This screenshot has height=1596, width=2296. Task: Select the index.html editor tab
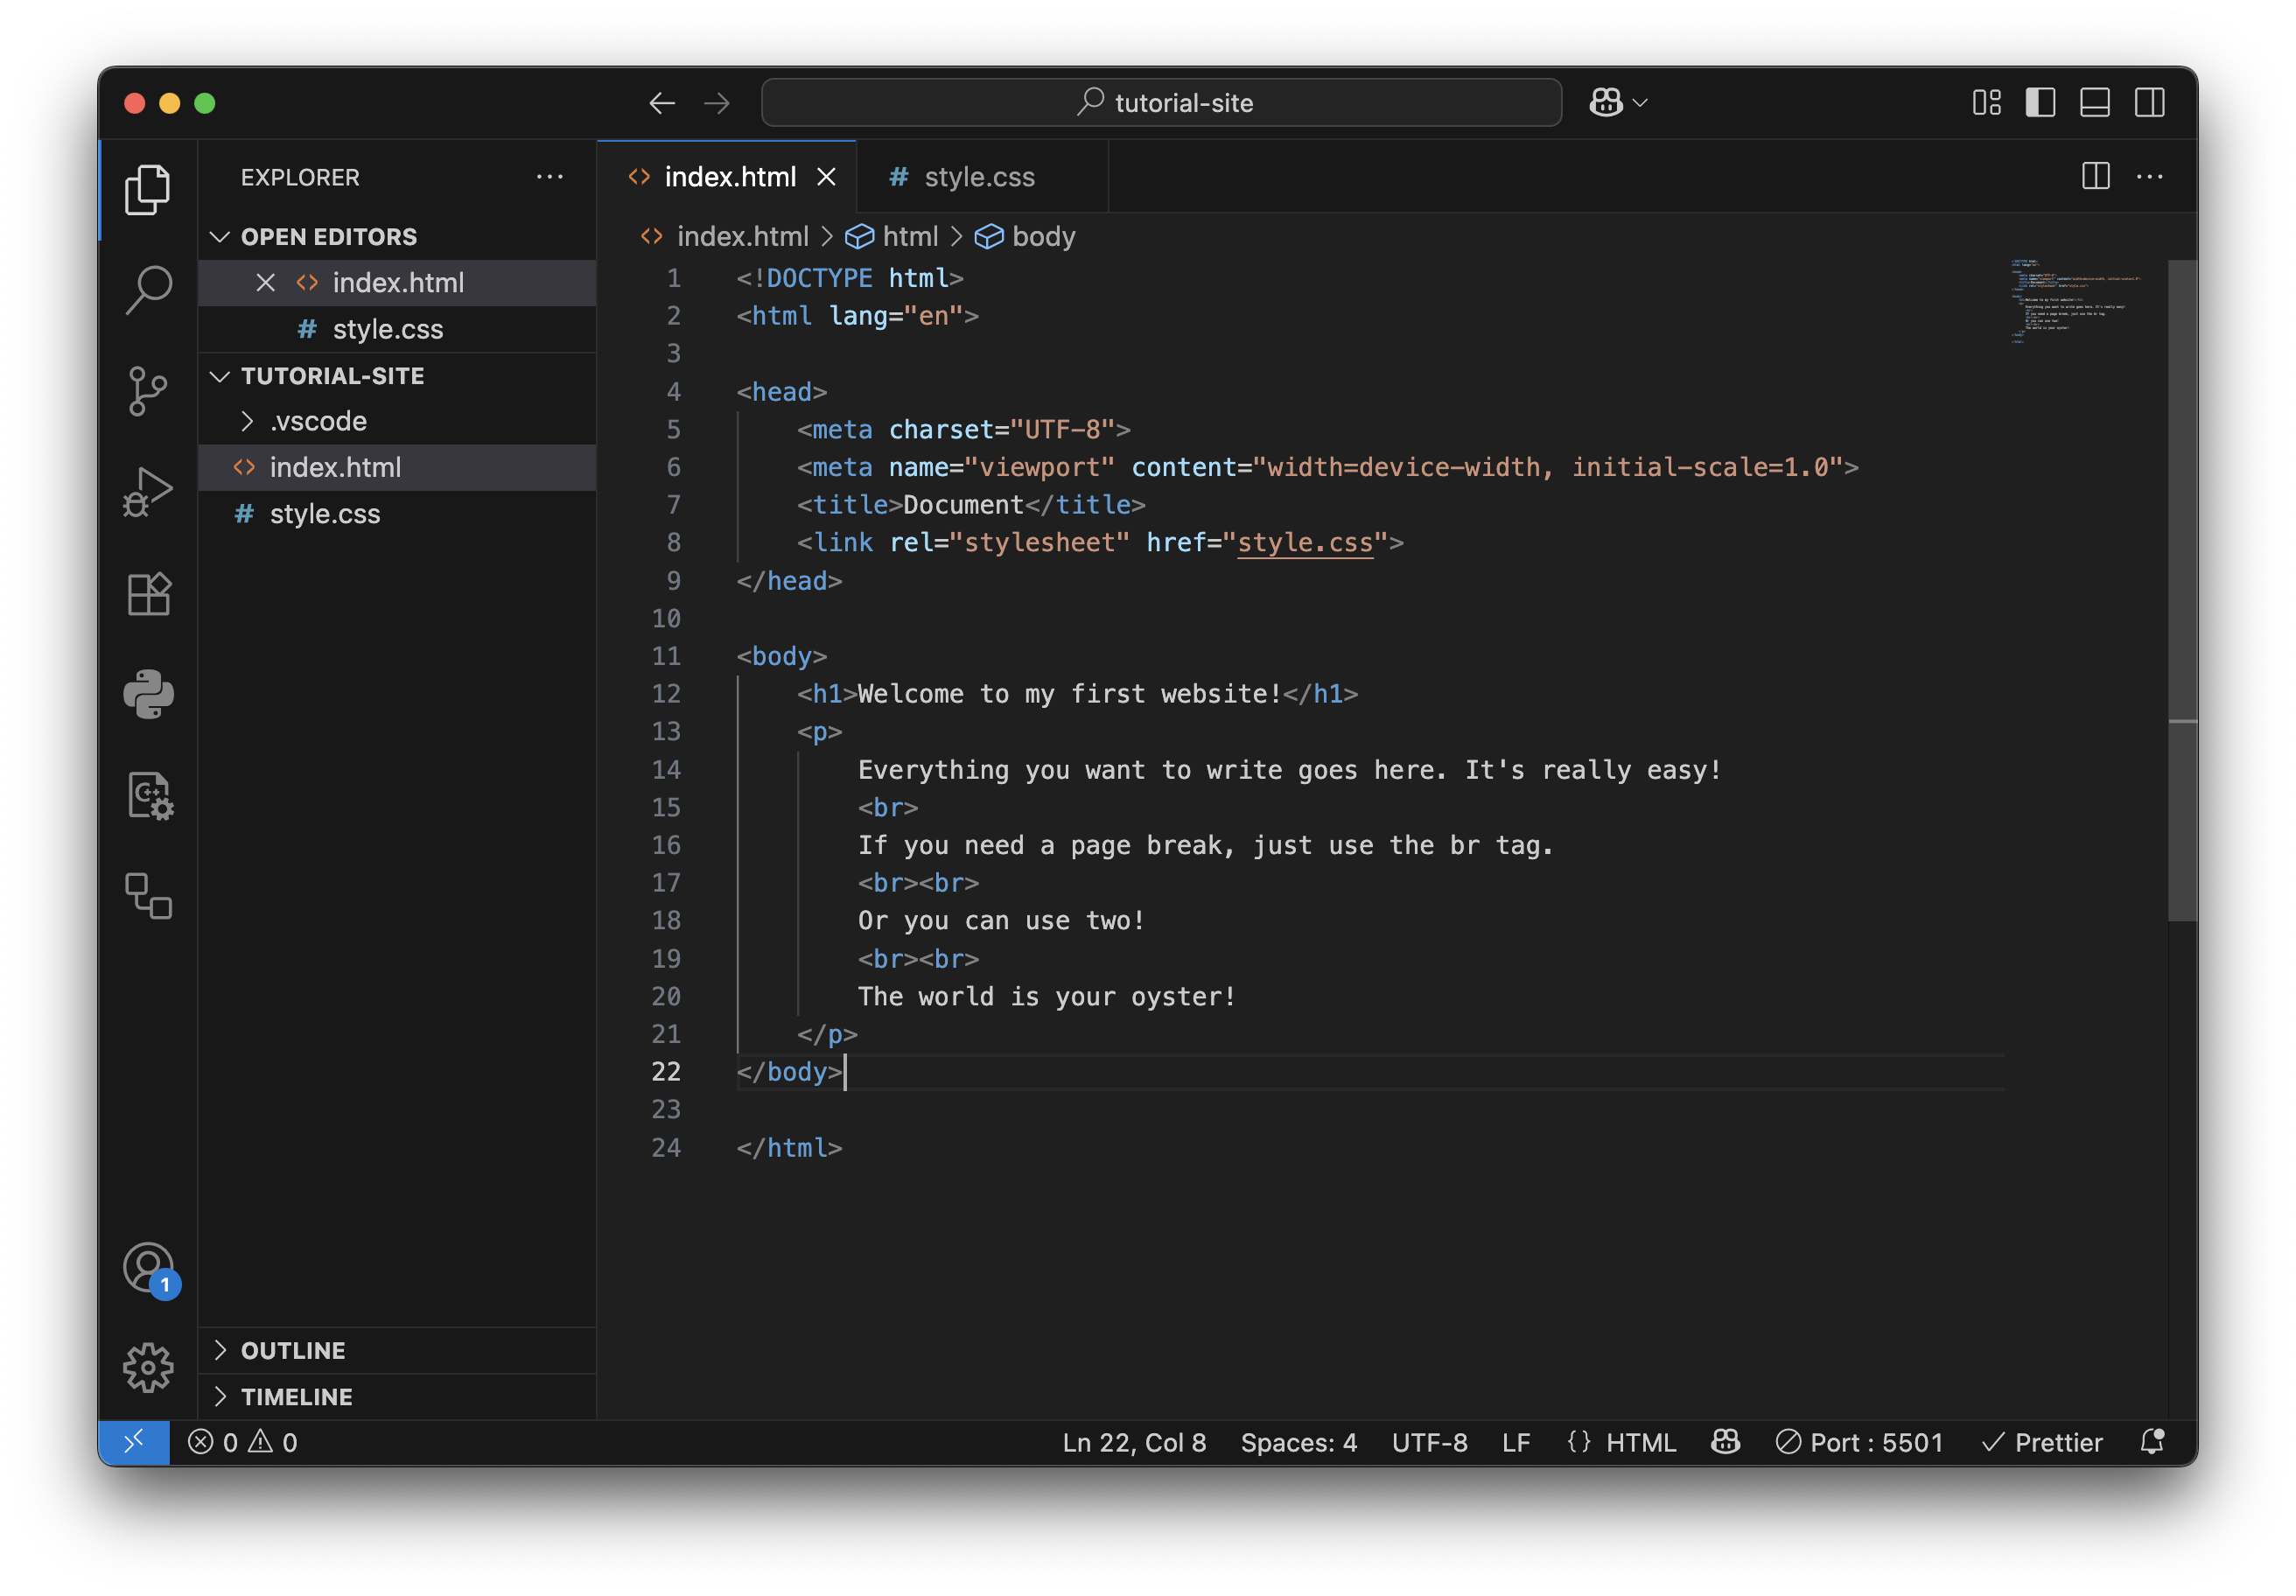728,177
